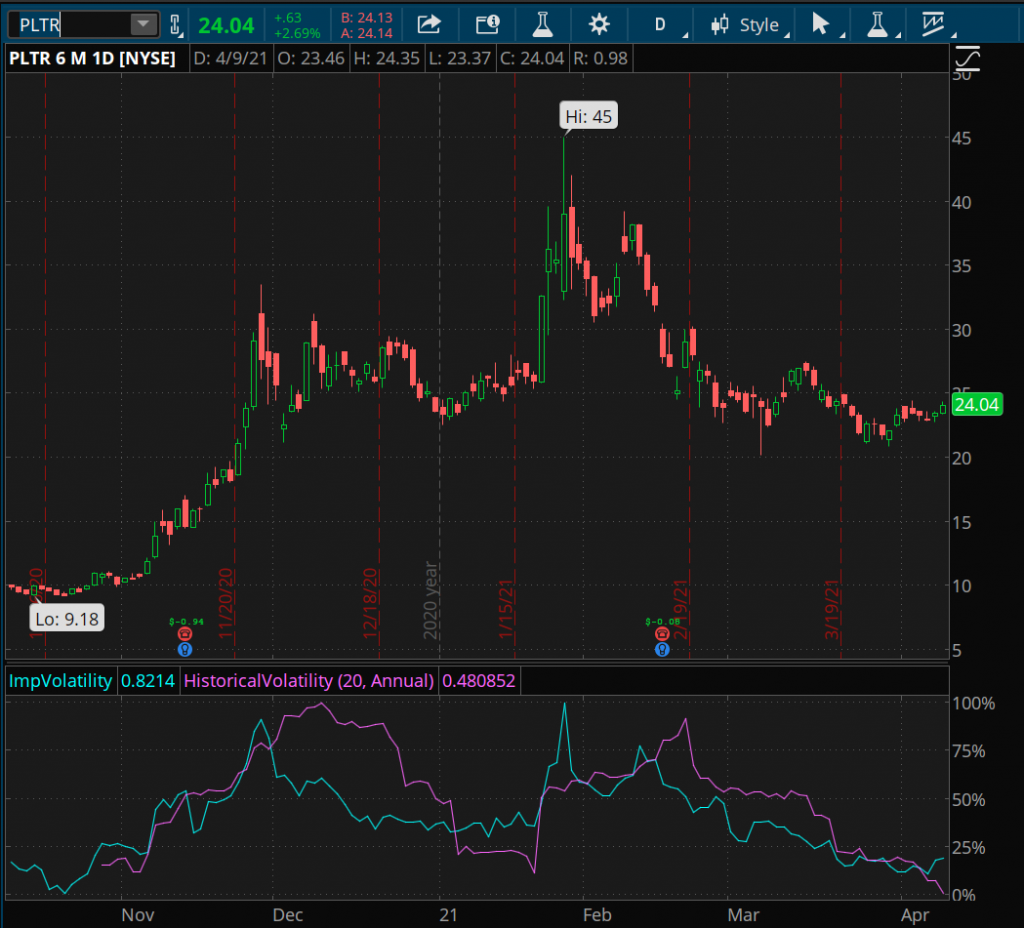Click the PLTR 6 M 1D [NYSE] chart title
1024x928 pixels.
[92, 59]
